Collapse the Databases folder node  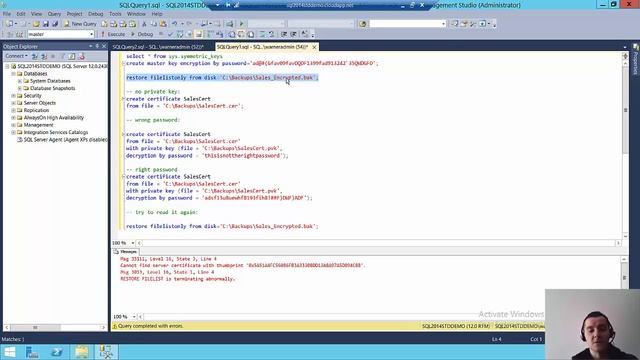coord(13,73)
